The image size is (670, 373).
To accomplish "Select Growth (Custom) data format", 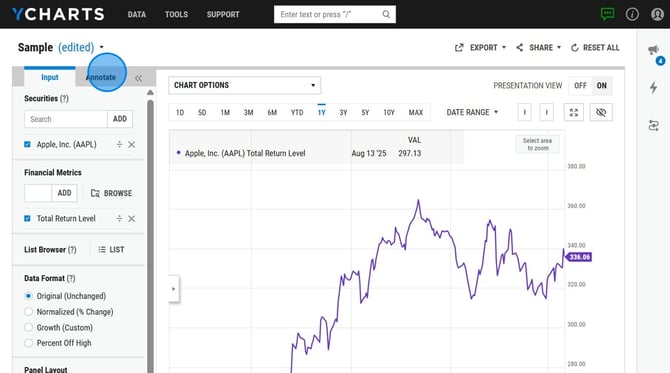I will (x=28, y=327).
